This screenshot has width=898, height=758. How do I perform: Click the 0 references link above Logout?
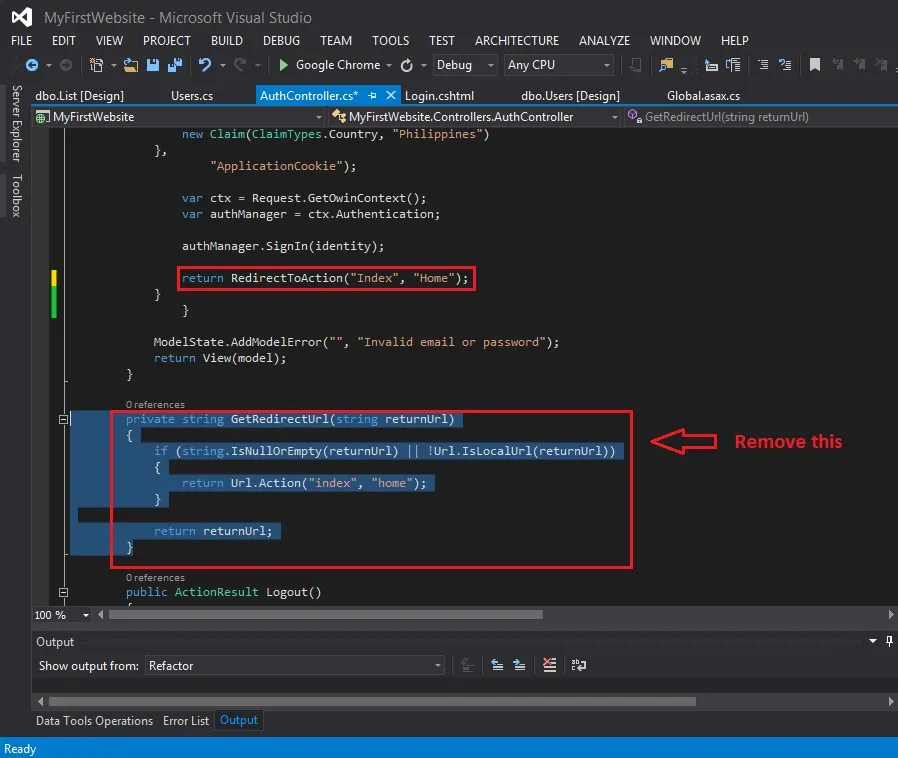(155, 578)
